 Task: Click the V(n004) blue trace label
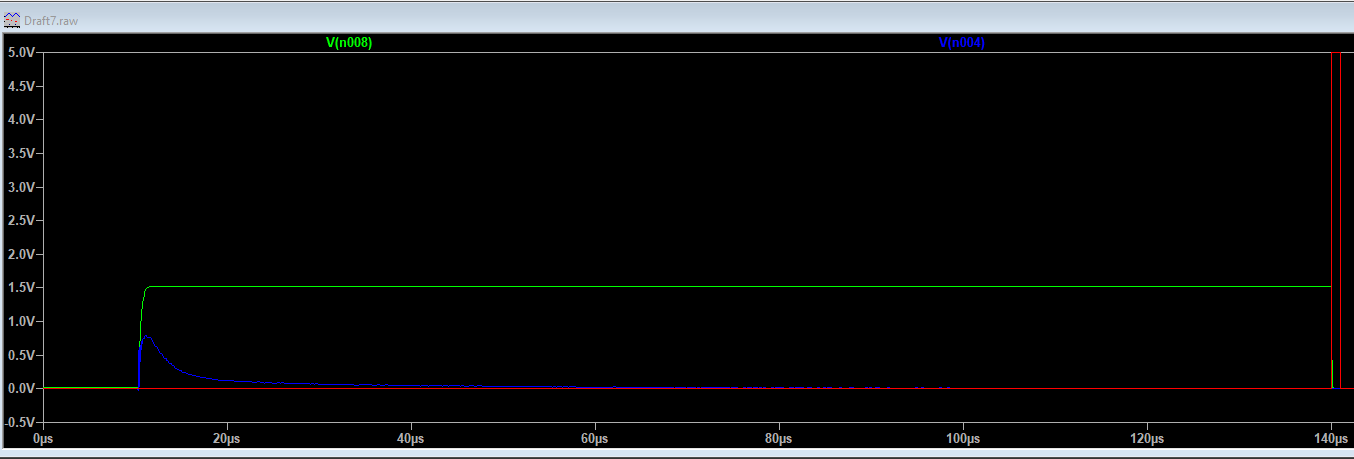(961, 43)
